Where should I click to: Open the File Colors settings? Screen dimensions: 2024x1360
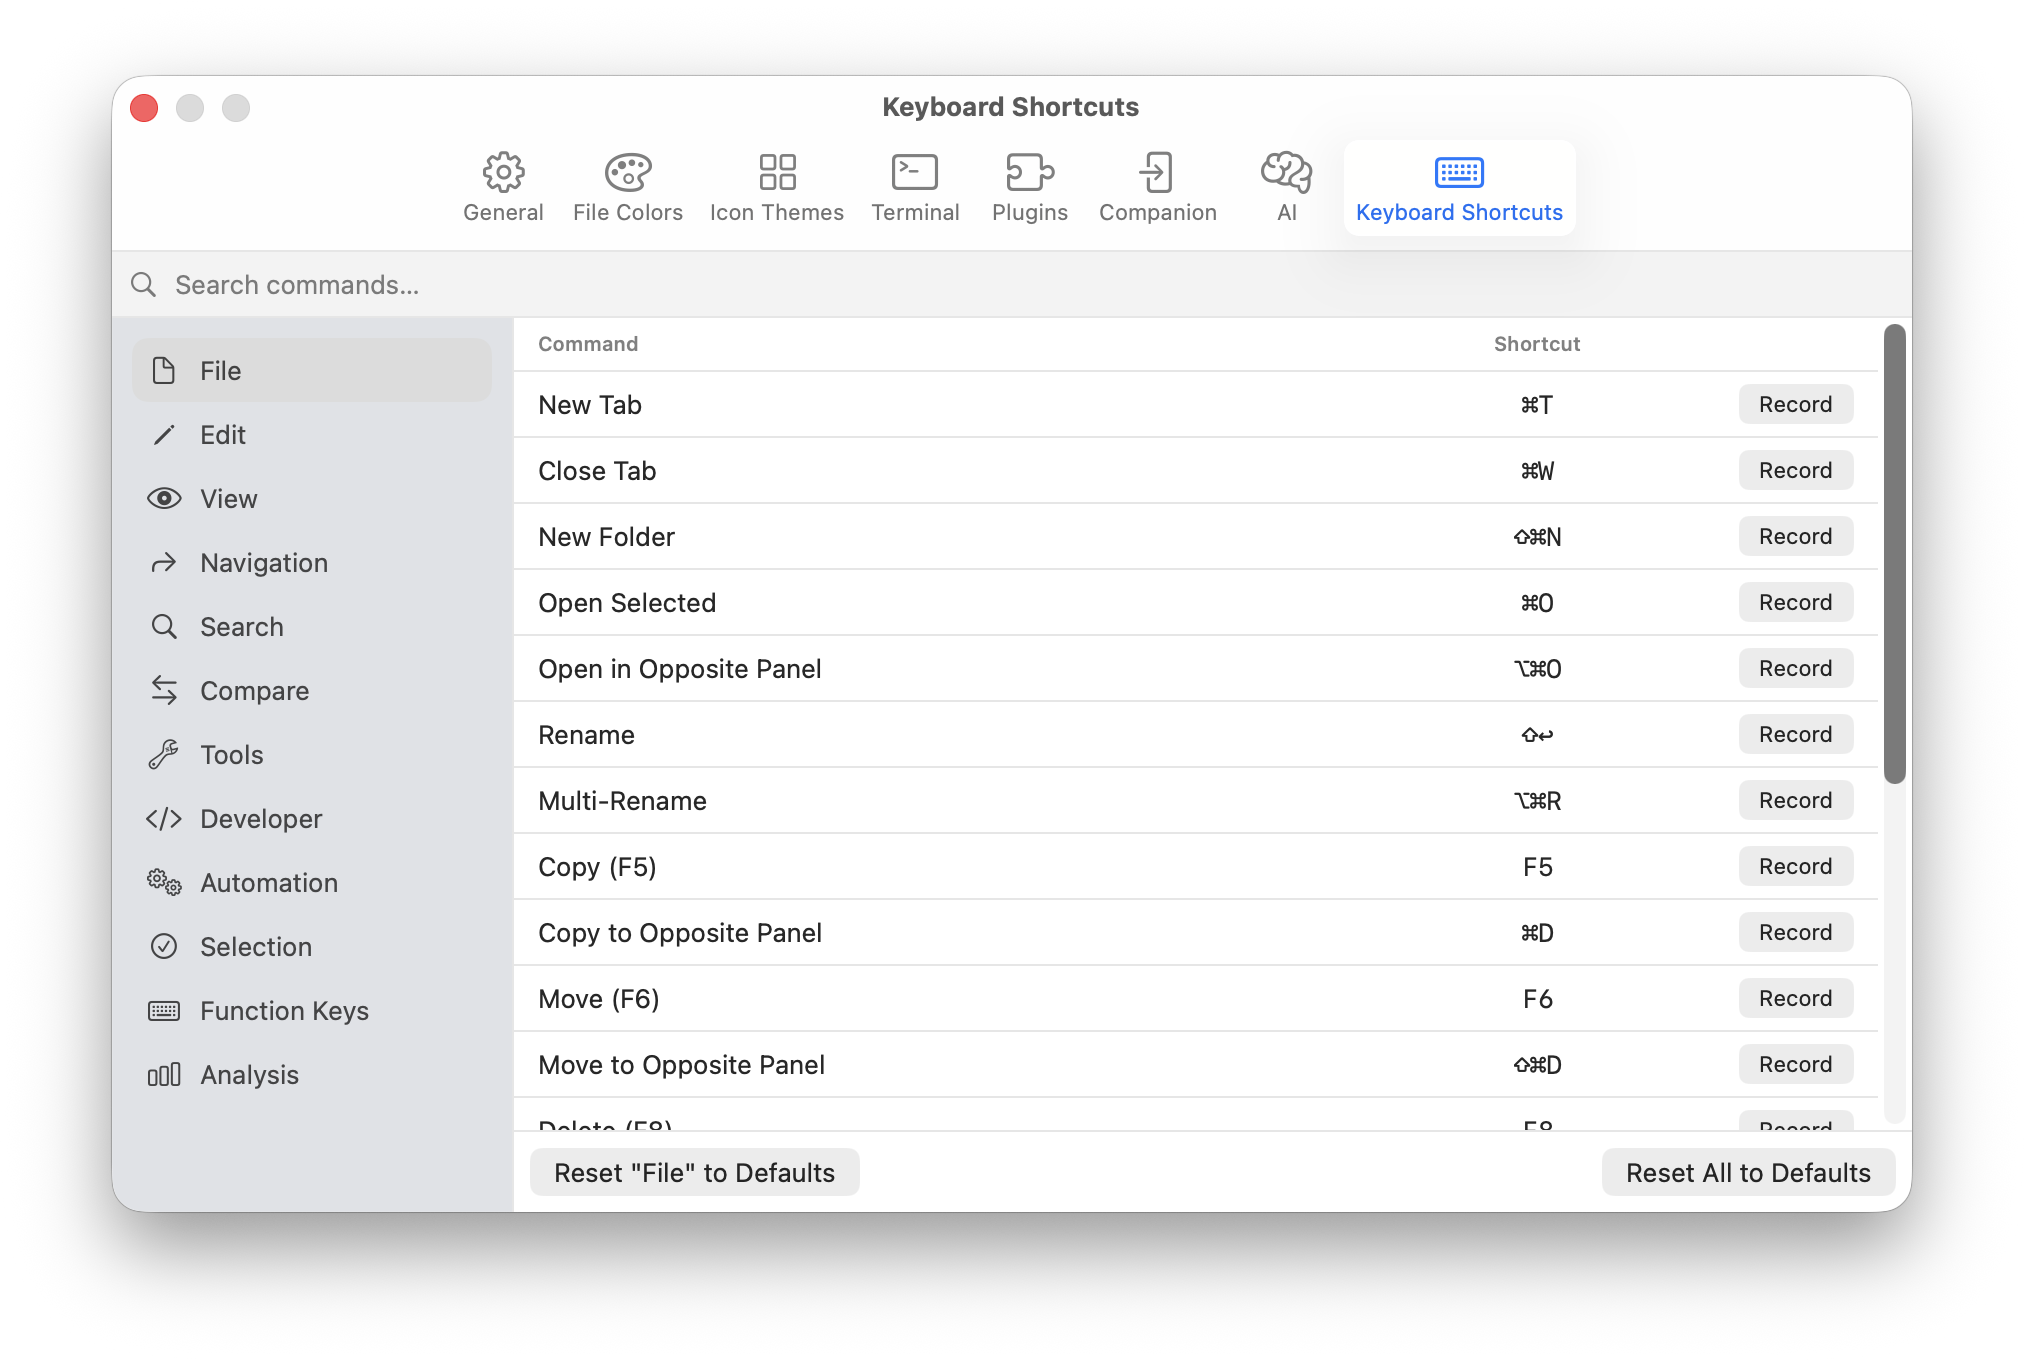(626, 185)
